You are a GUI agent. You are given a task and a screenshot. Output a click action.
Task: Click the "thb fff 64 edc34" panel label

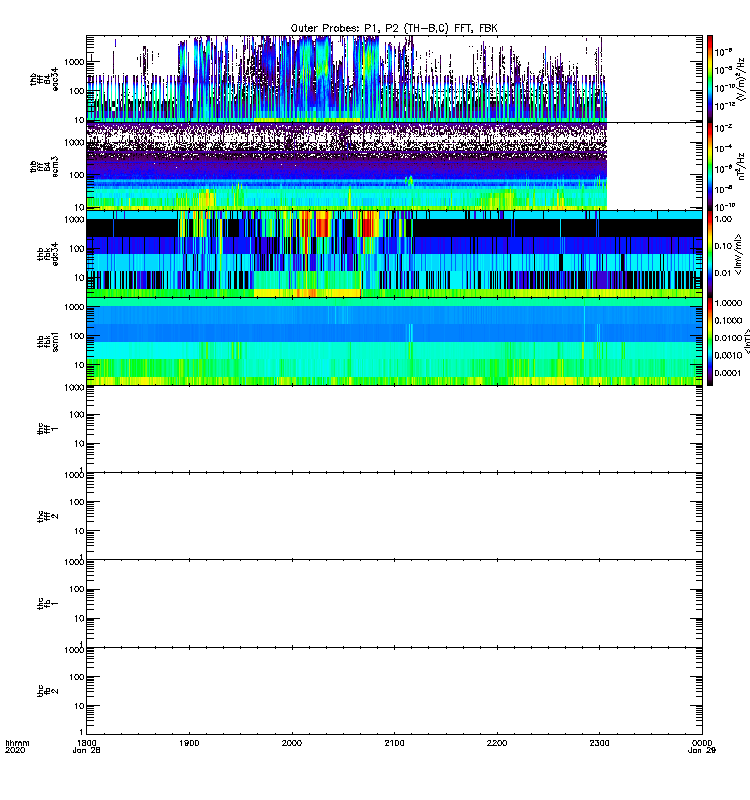[x=44, y=80]
